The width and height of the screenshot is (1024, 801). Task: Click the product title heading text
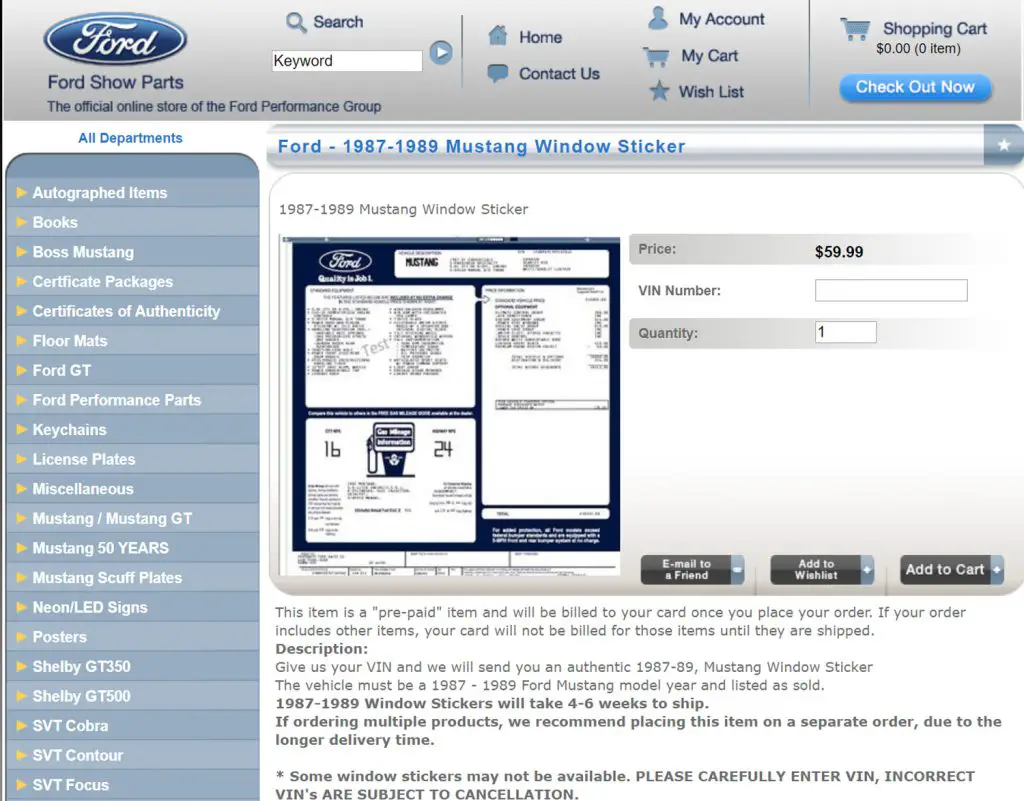point(481,146)
